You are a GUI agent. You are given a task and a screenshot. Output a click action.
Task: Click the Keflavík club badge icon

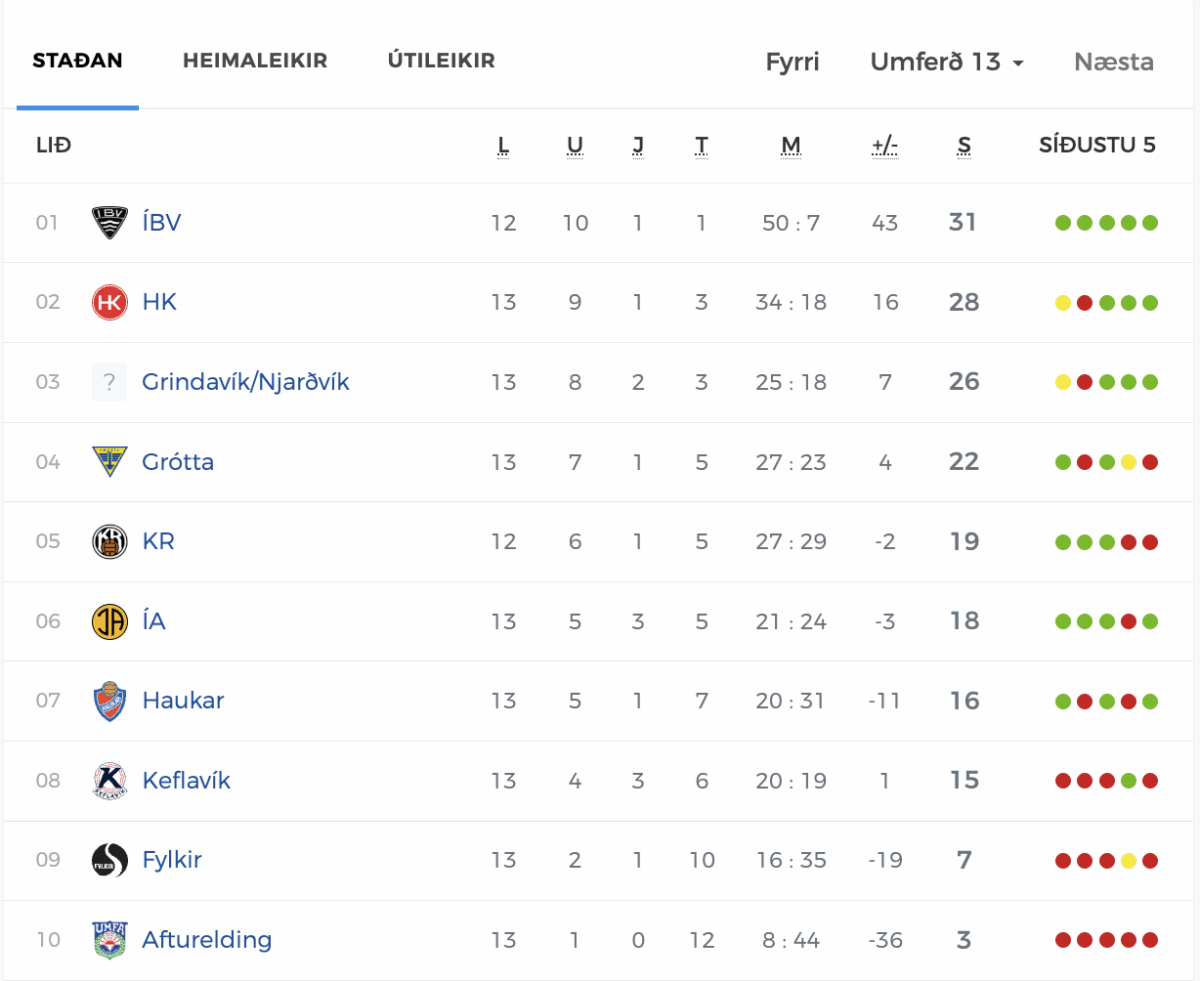[109, 780]
